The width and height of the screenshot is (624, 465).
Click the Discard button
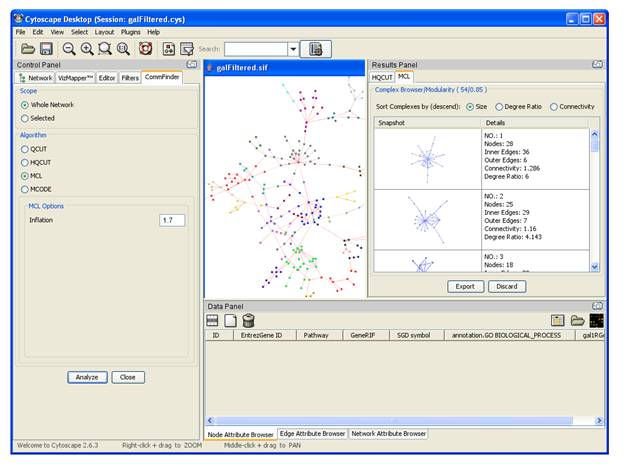507,287
